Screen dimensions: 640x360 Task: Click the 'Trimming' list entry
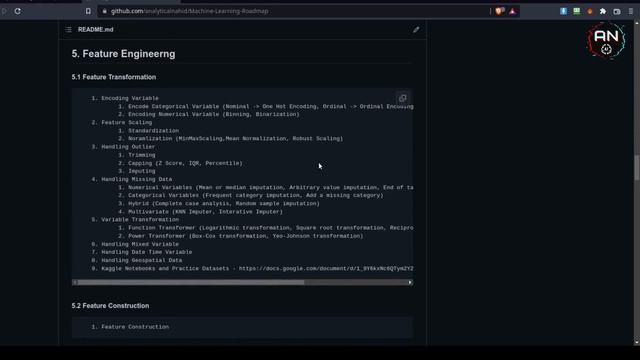coord(137,155)
